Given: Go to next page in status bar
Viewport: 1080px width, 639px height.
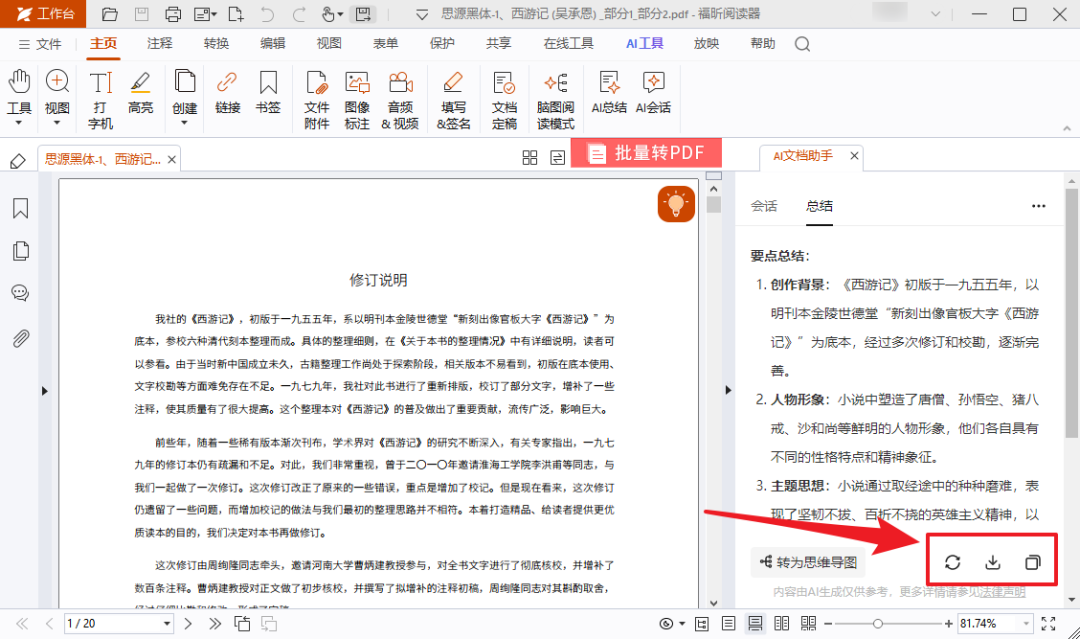Looking at the screenshot, I should pyautogui.click(x=188, y=624).
